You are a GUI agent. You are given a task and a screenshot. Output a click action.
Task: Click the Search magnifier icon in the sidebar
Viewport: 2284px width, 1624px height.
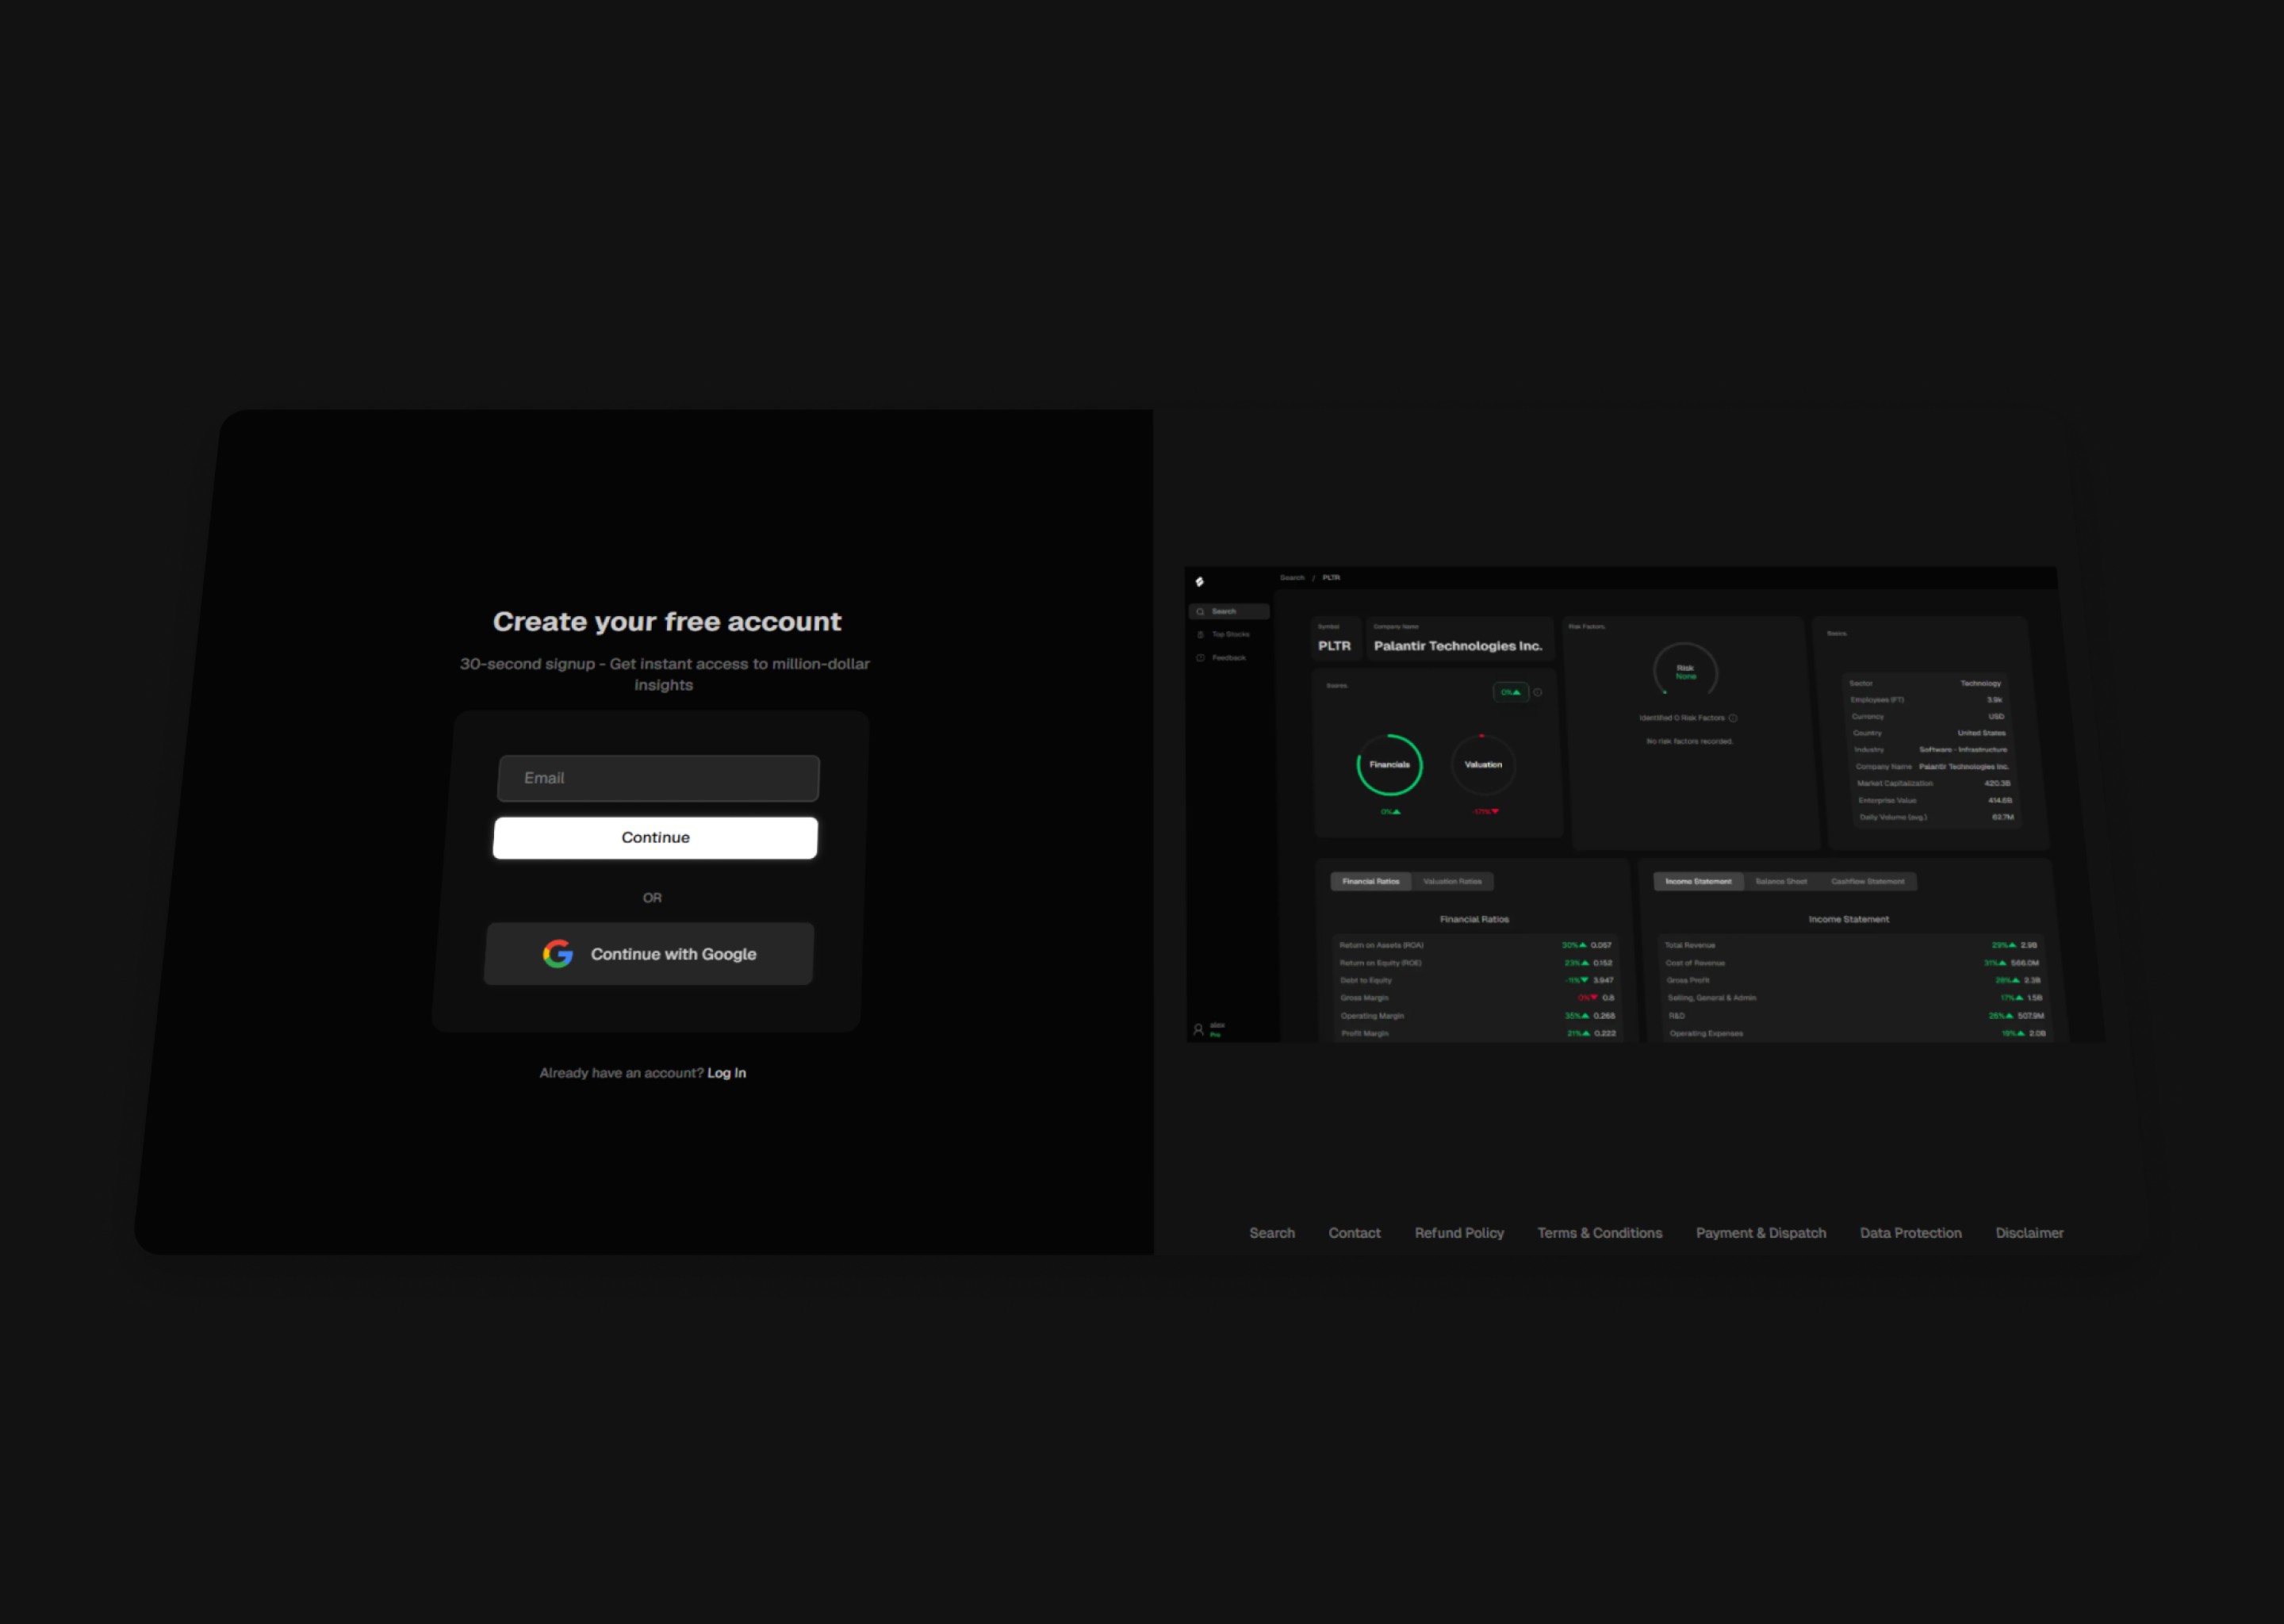[1200, 612]
